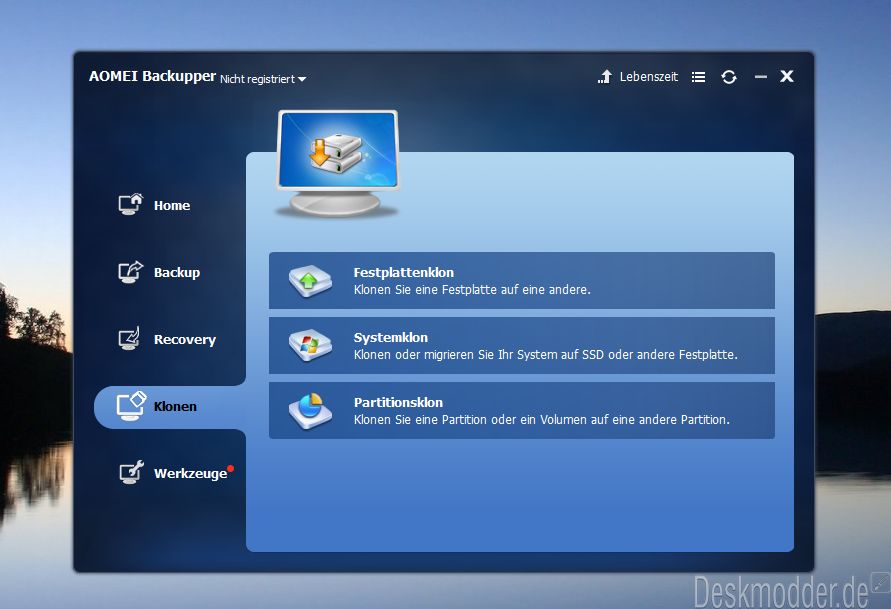This screenshot has height=609, width=891.
Task: Choose the Festplattenklon option
Action: (522, 281)
